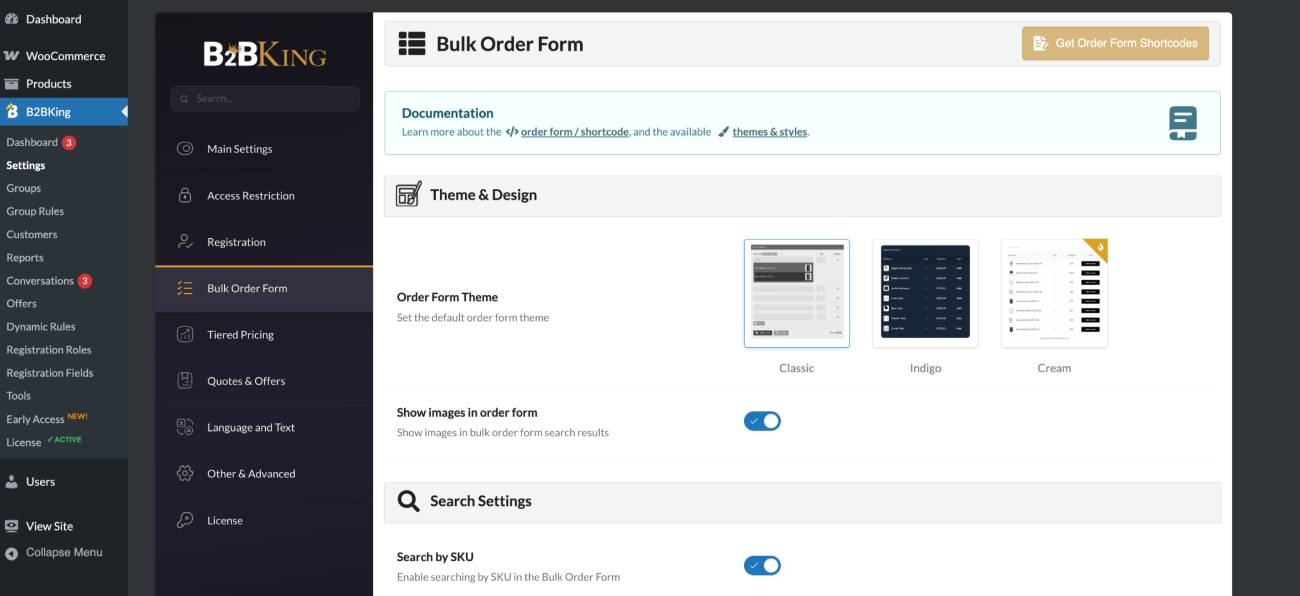The width and height of the screenshot is (1300, 596).
Task: Click the B2BKing logo
Action: click(x=265, y=52)
